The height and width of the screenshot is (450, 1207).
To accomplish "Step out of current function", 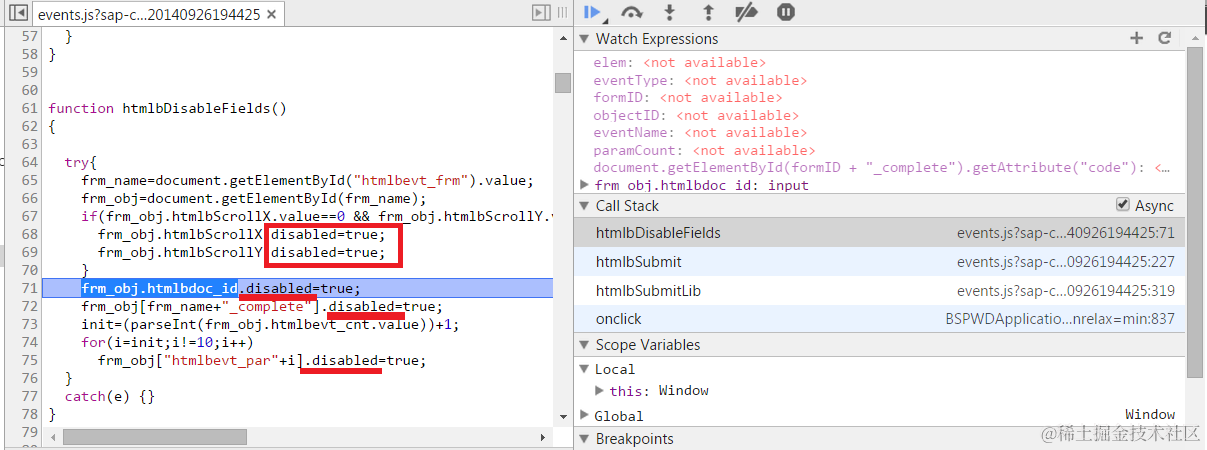I will [x=708, y=13].
